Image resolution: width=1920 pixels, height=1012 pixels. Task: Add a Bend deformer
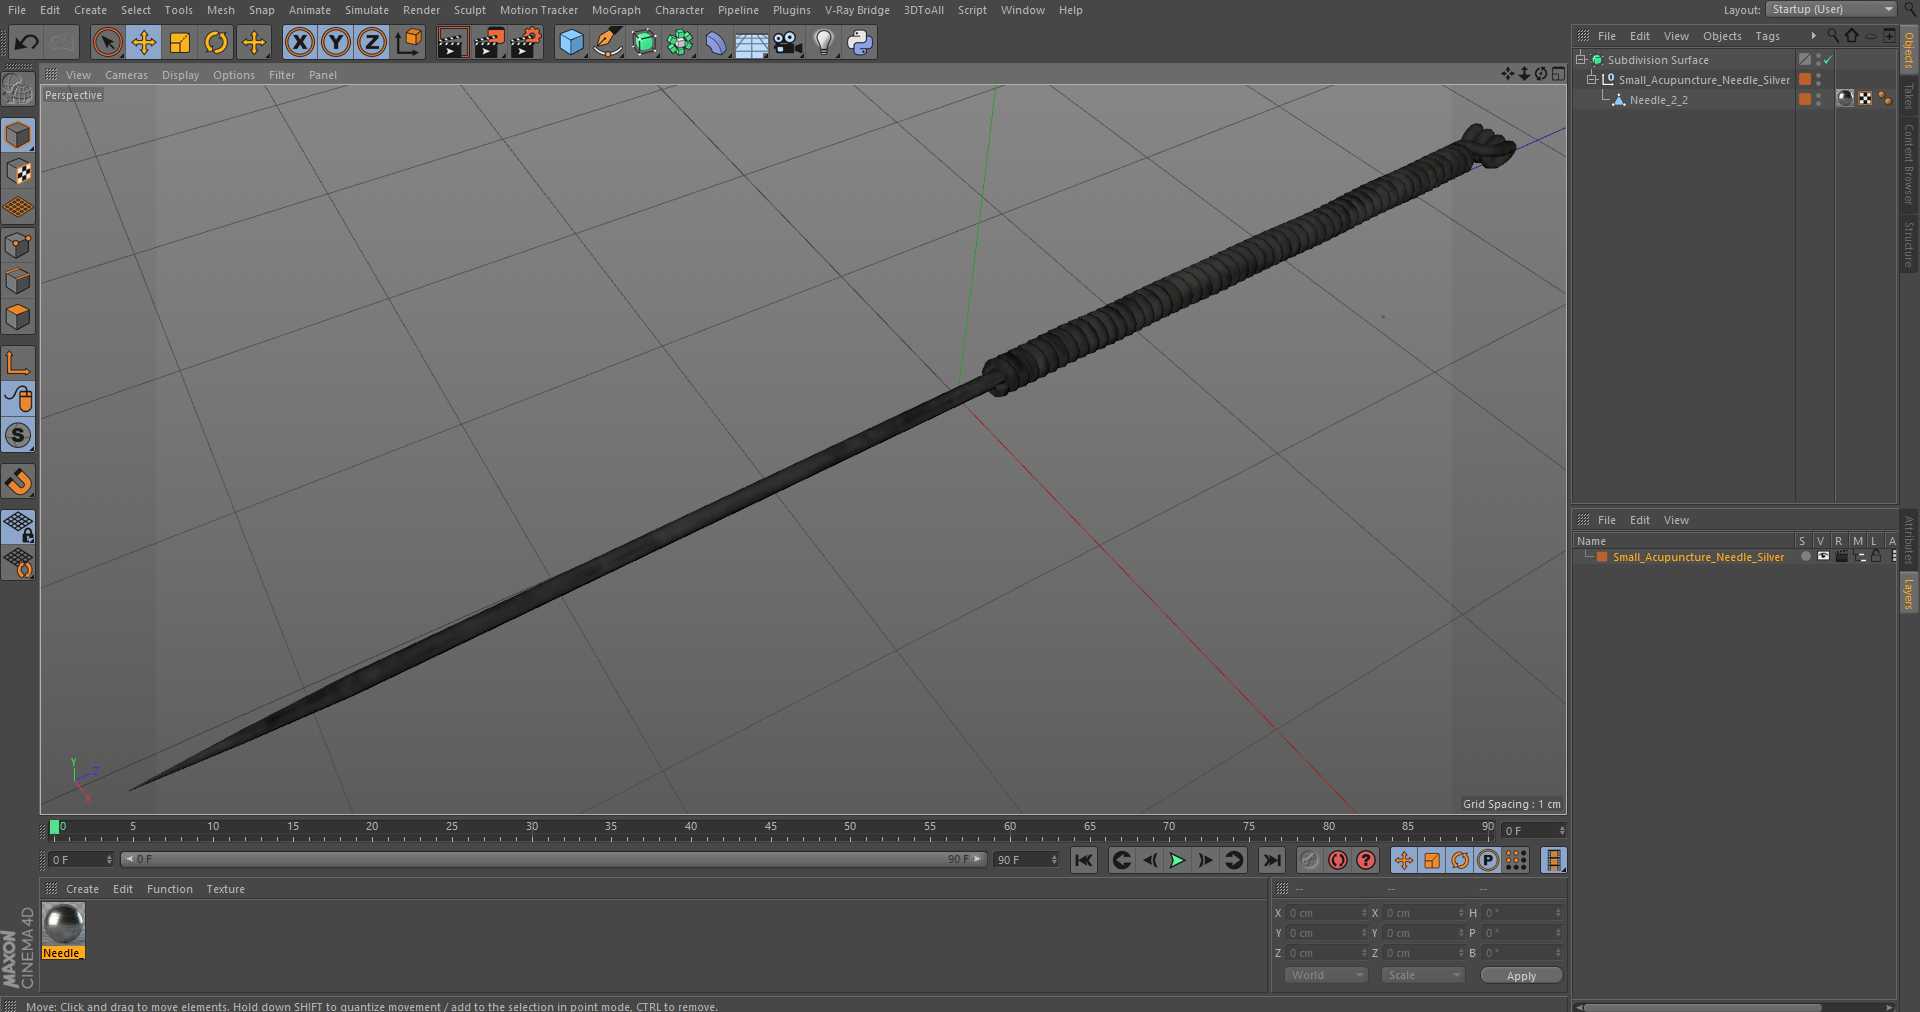[x=716, y=42]
